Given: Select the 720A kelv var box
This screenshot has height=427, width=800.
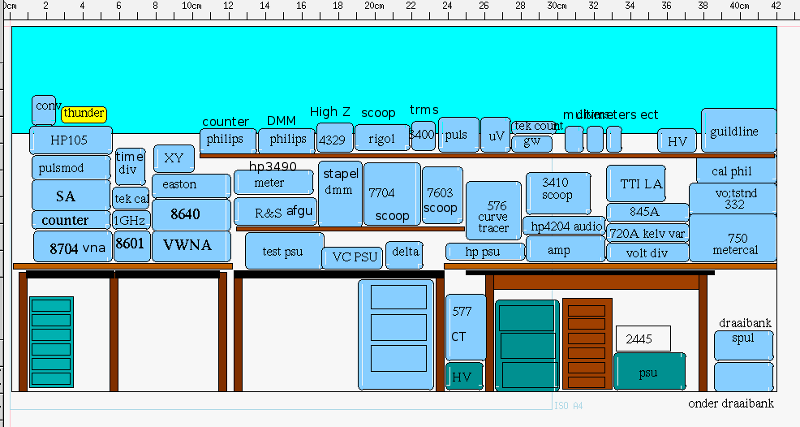Looking at the screenshot, I should click(x=647, y=233).
